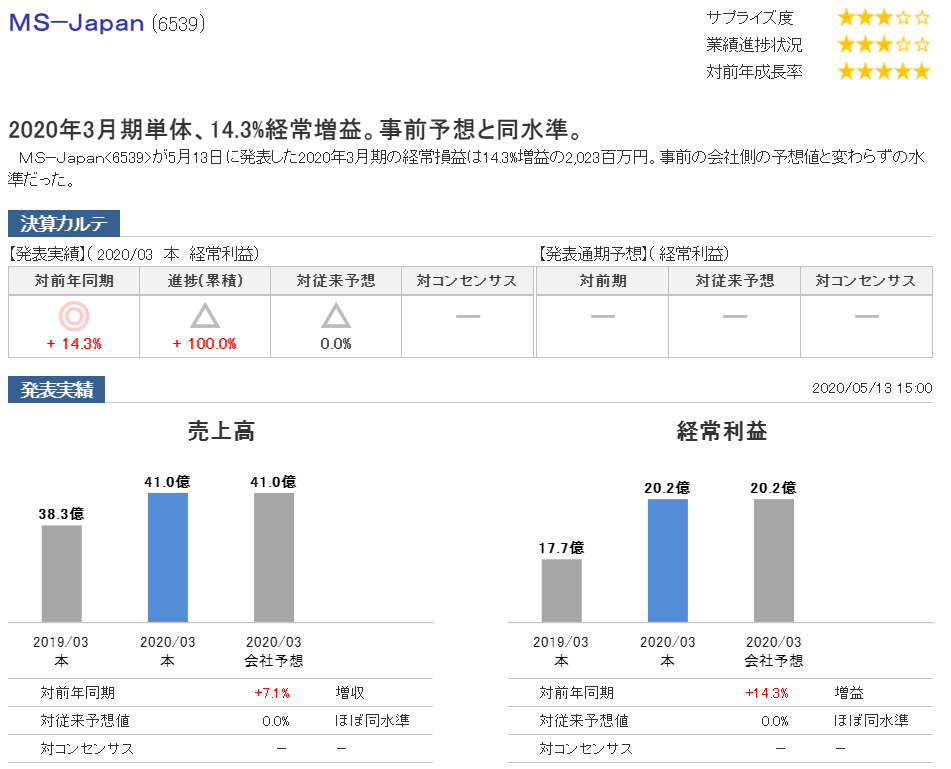Click 対従来予想値 row in 経常利益 table

point(721,721)
